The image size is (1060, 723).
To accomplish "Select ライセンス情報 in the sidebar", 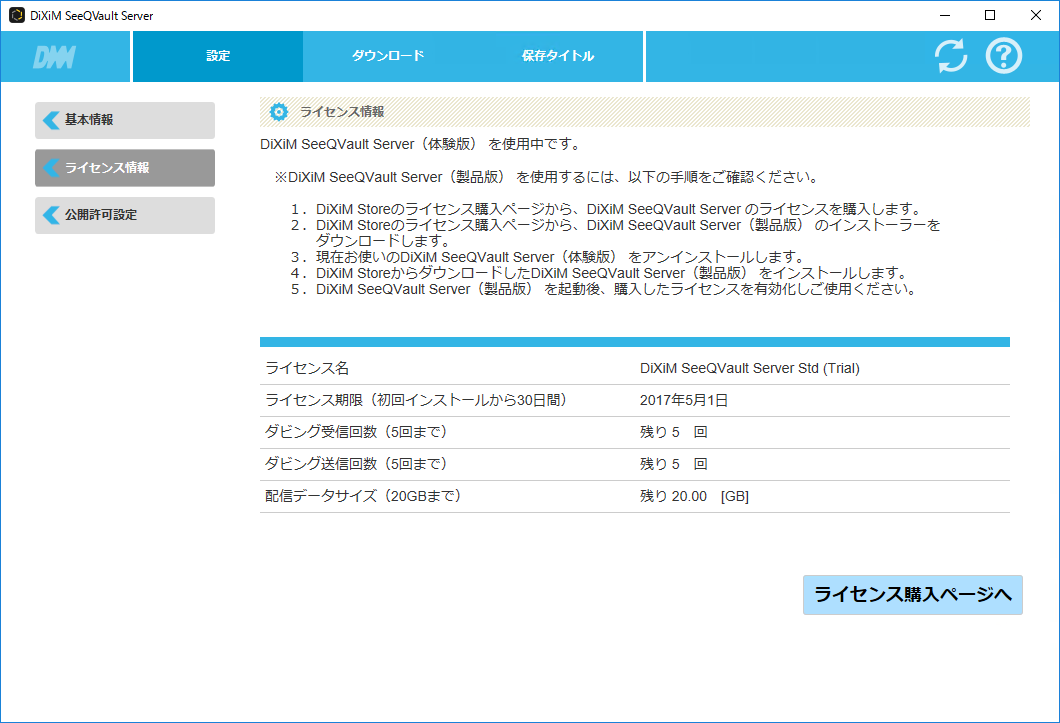I will (124, 168).
